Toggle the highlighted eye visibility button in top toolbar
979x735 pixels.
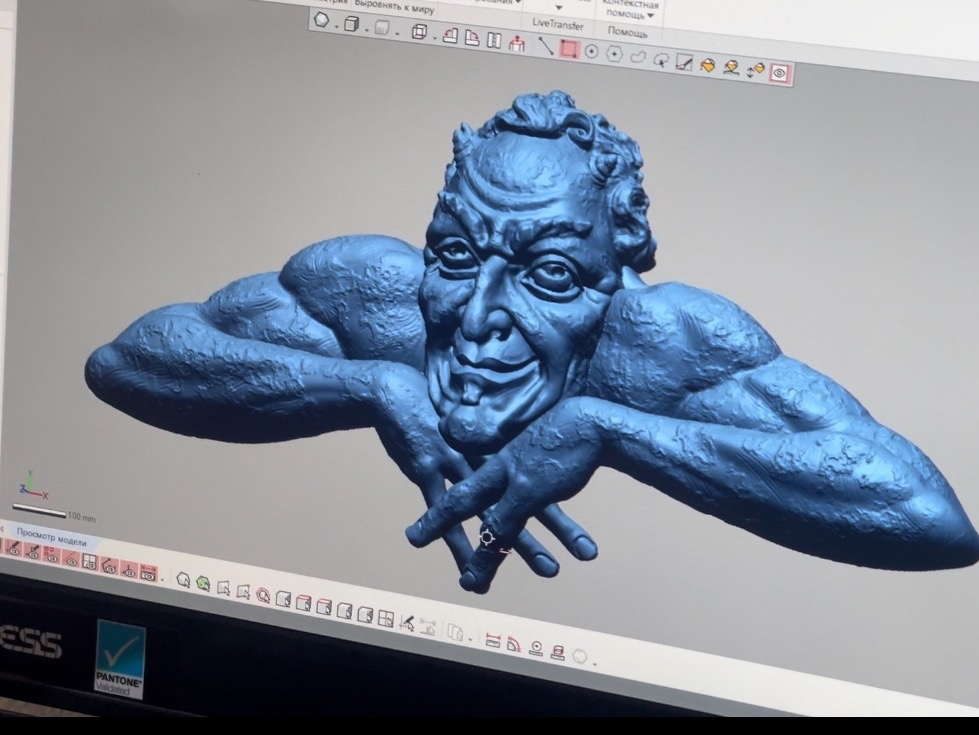780,73
